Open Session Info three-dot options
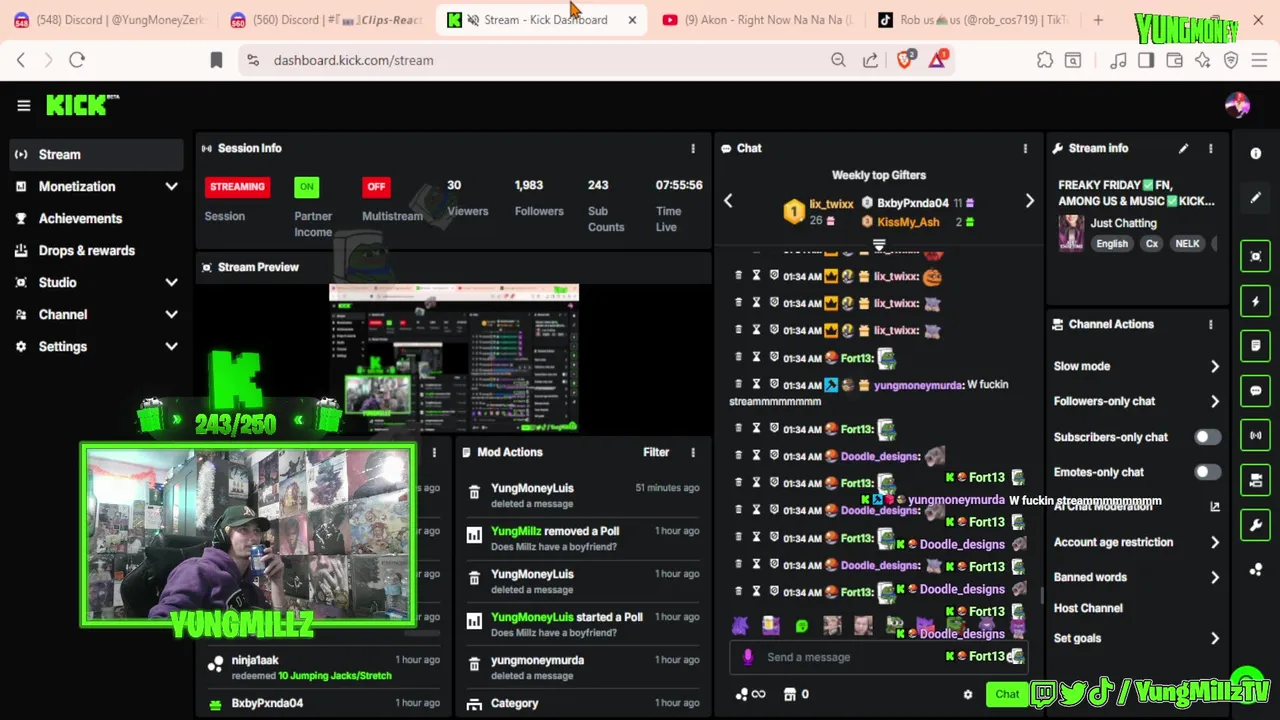 pyautogui.click(x=693, y=148)
